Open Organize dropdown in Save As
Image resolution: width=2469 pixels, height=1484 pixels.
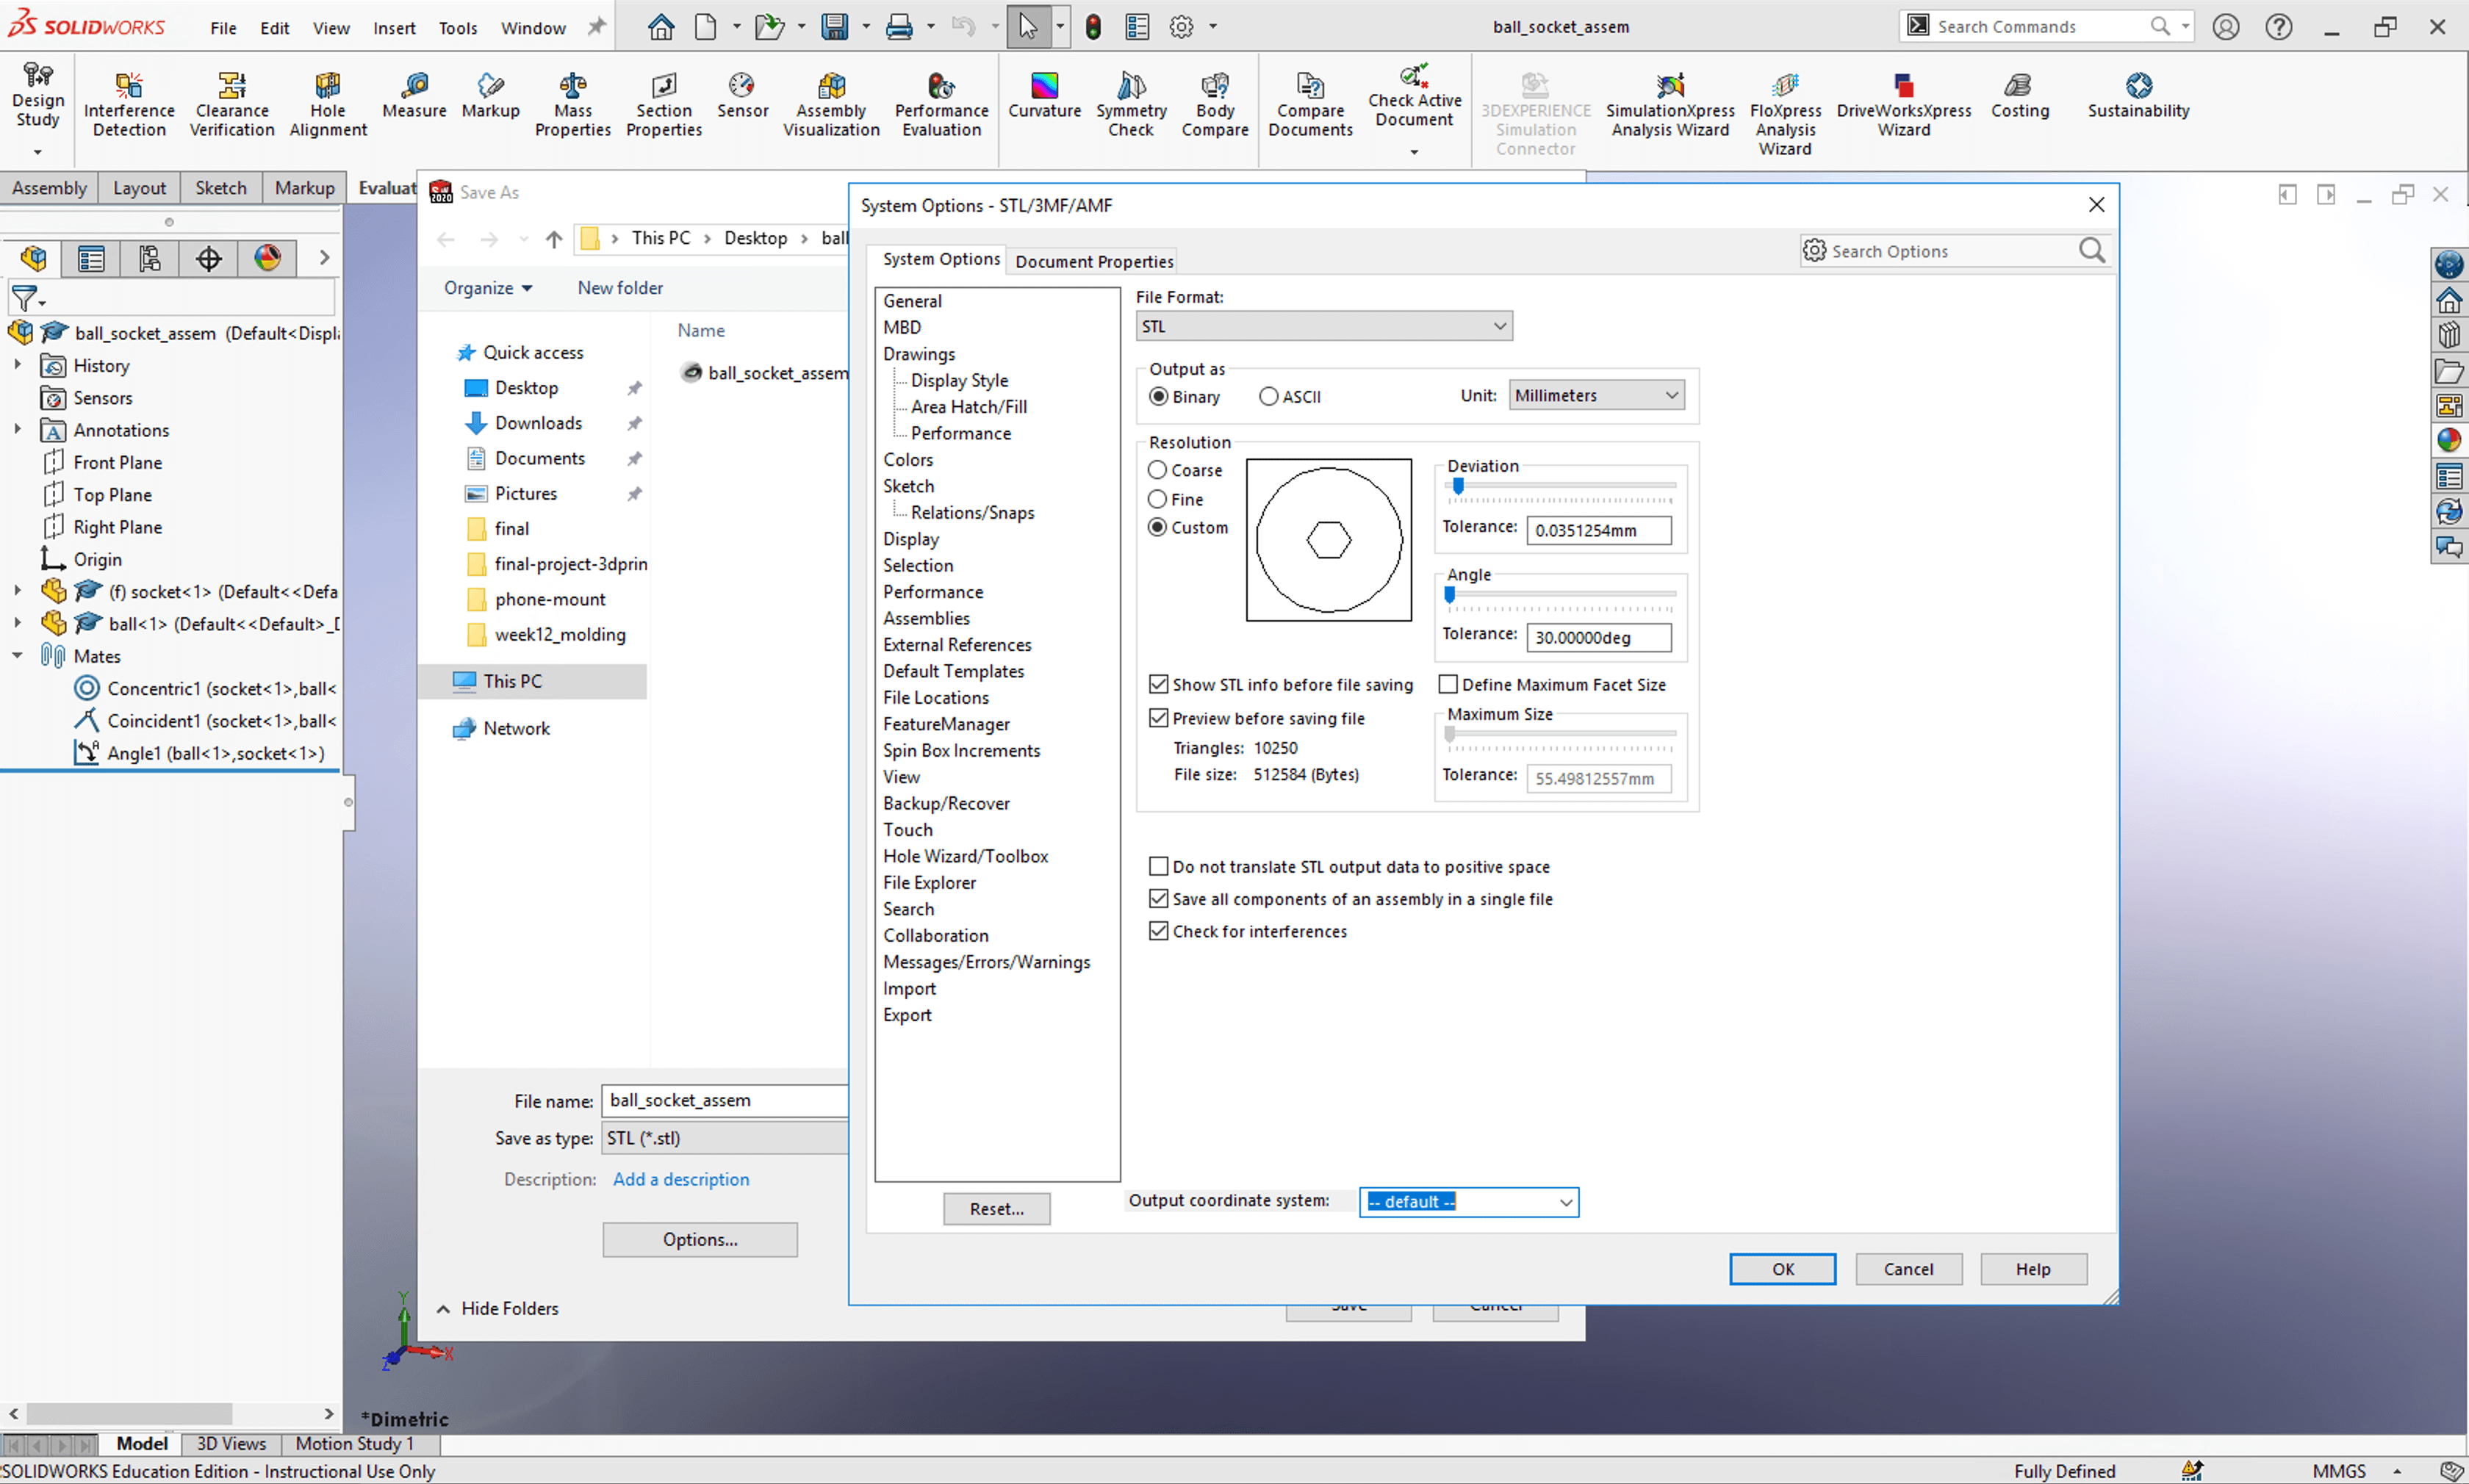tap(488, 288)
